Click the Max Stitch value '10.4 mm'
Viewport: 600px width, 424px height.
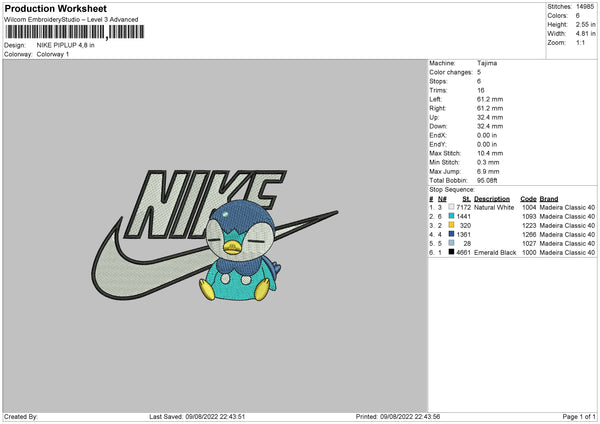pos(490,153)
